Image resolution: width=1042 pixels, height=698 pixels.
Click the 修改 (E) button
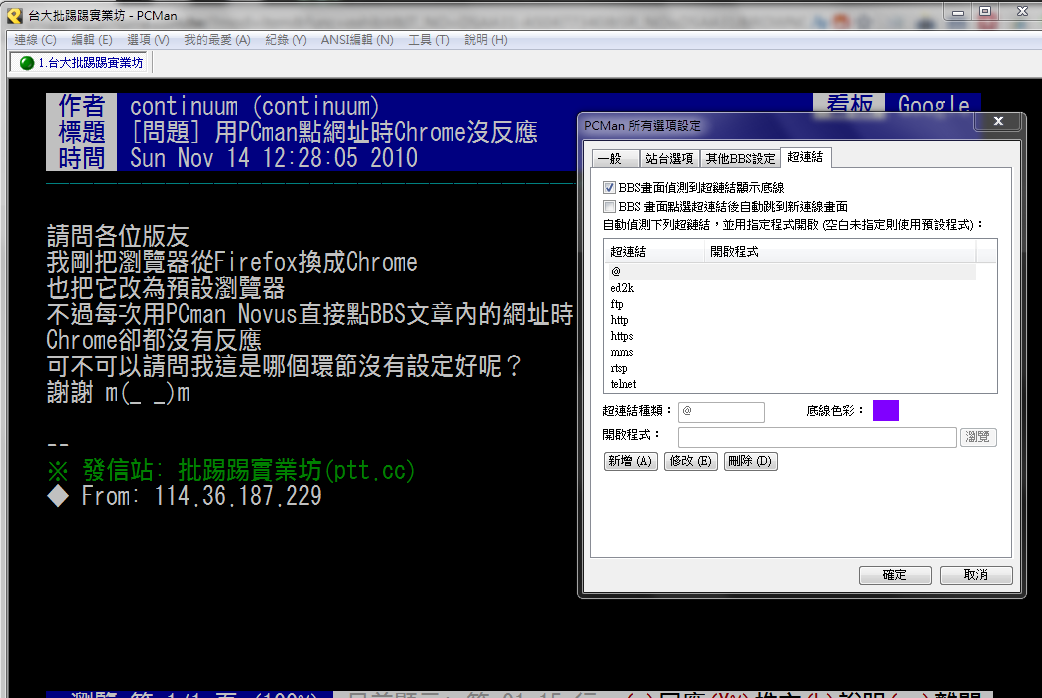(691, 461)
